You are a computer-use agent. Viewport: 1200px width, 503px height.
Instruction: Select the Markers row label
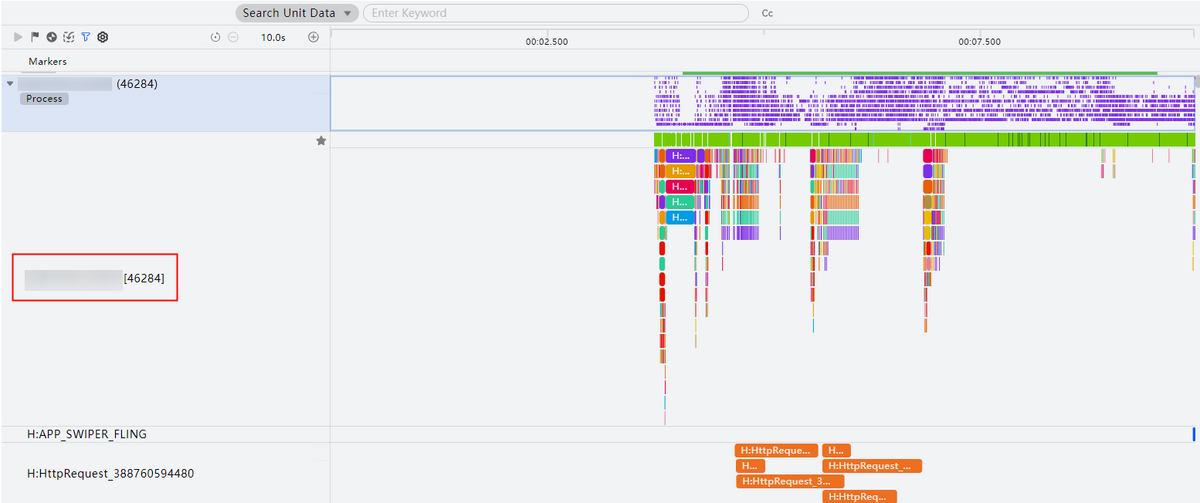47,61
